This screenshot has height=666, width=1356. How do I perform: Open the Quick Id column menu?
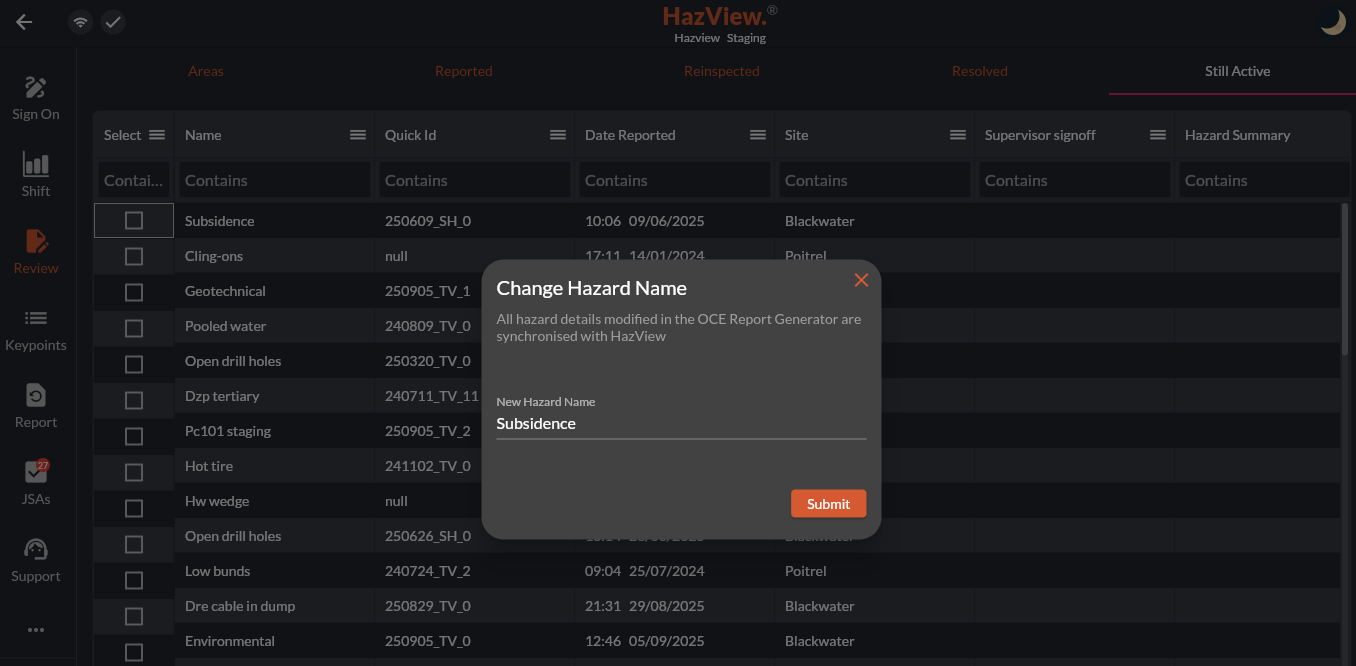click(x=557, y=135)
